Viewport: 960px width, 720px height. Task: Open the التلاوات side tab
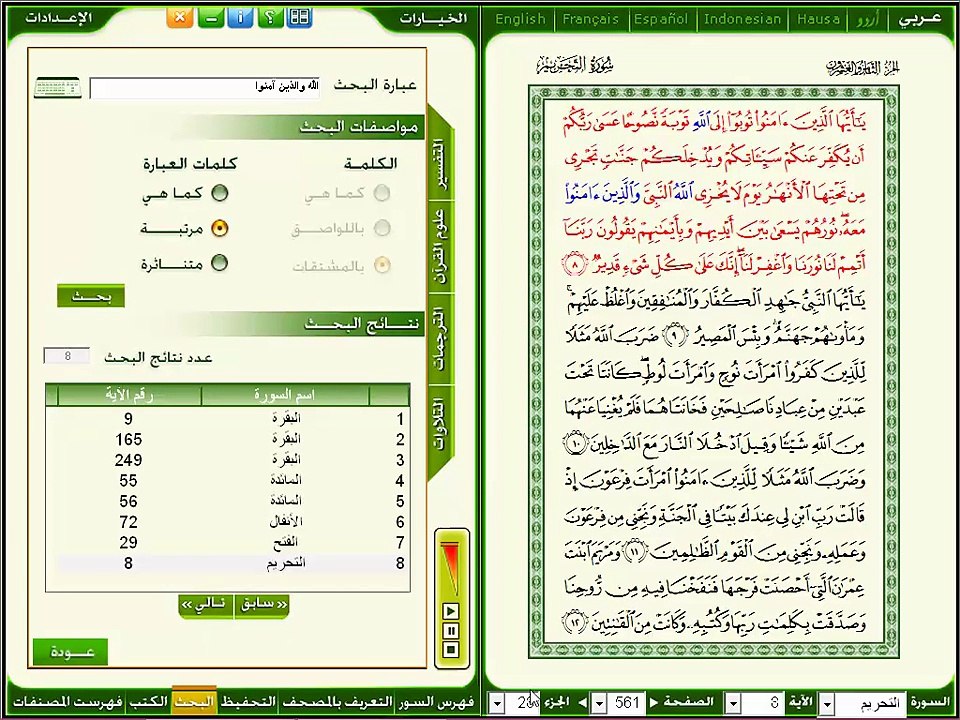tap(438, 424)
